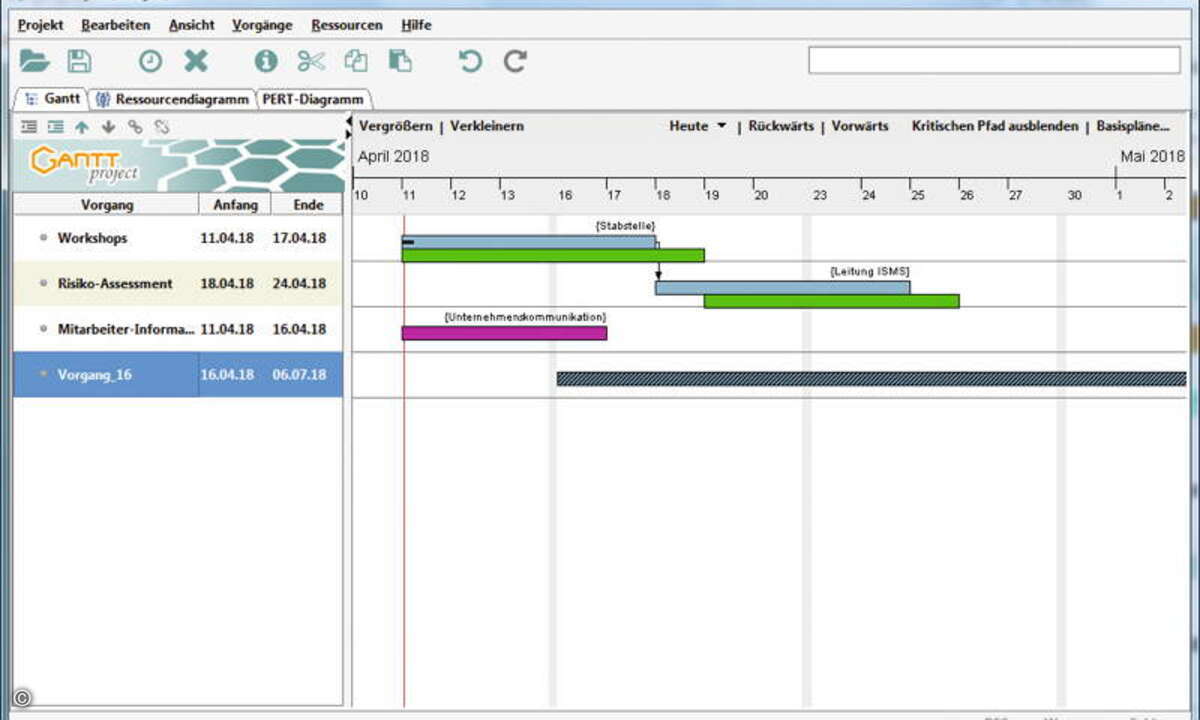Open the Heute dropdown arrow
The width and height of the screenshot is (1200, 720).
721,127
